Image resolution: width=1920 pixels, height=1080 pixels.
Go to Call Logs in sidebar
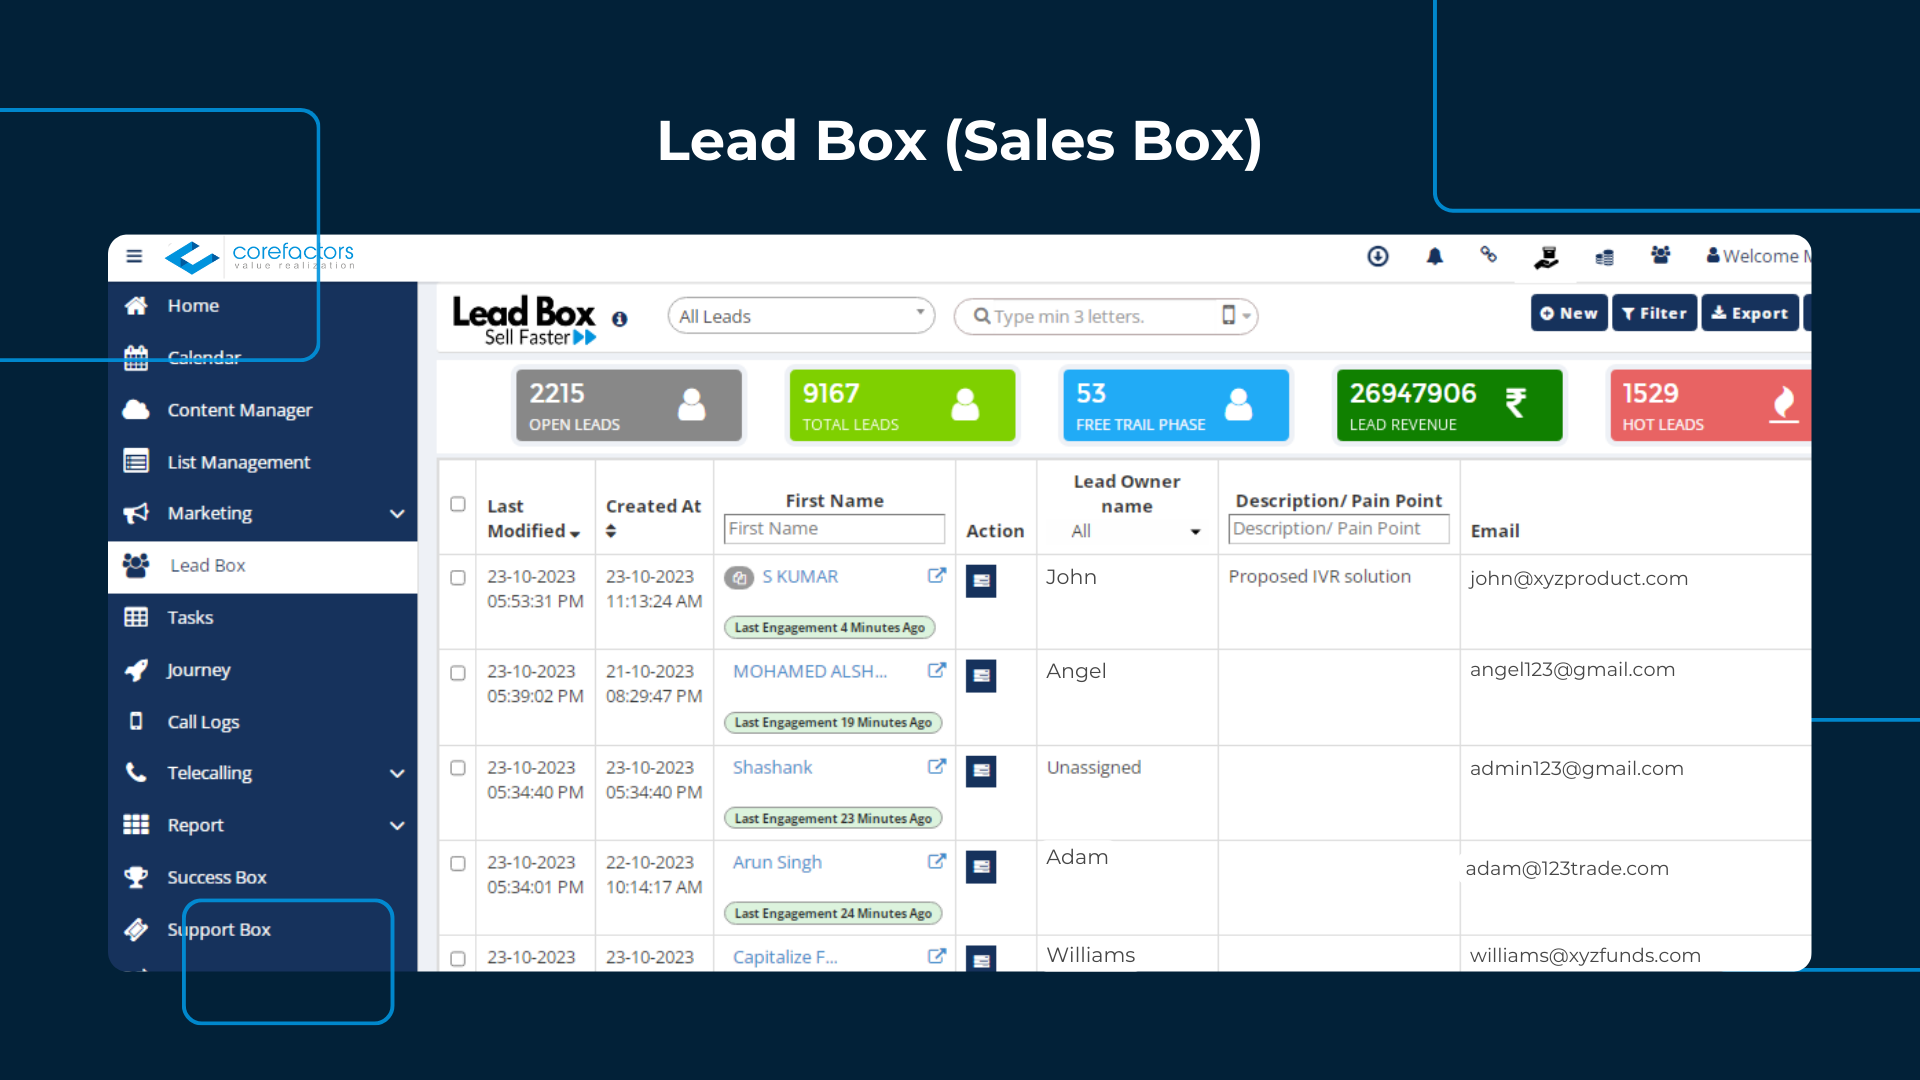[x=203, y=721]
